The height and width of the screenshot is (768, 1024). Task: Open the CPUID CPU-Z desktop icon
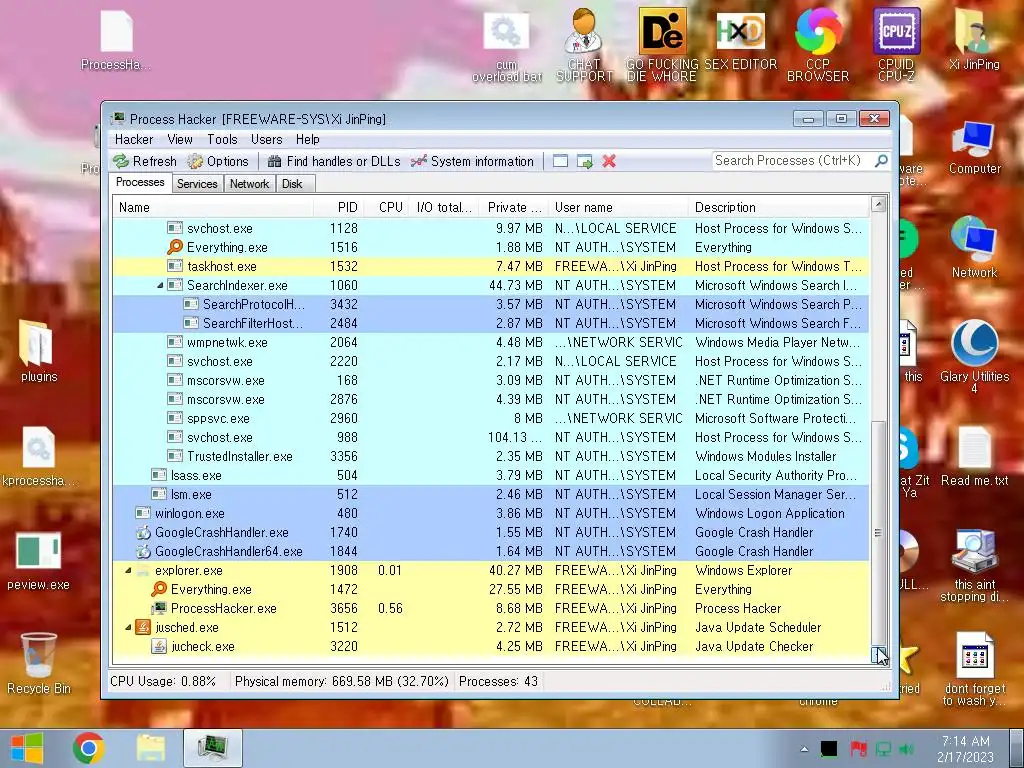pos(896,44)
